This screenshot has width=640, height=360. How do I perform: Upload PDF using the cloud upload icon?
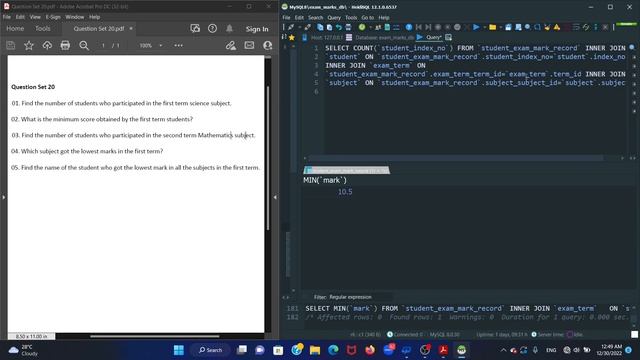(47, 45)
